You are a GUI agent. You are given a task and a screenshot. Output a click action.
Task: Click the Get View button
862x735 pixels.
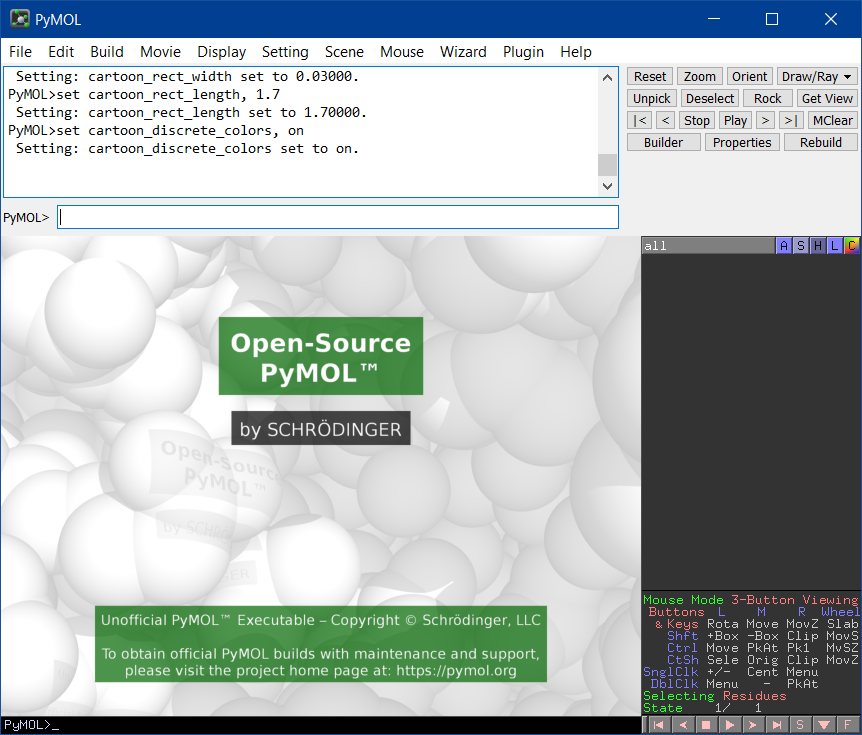coord(827,98)
